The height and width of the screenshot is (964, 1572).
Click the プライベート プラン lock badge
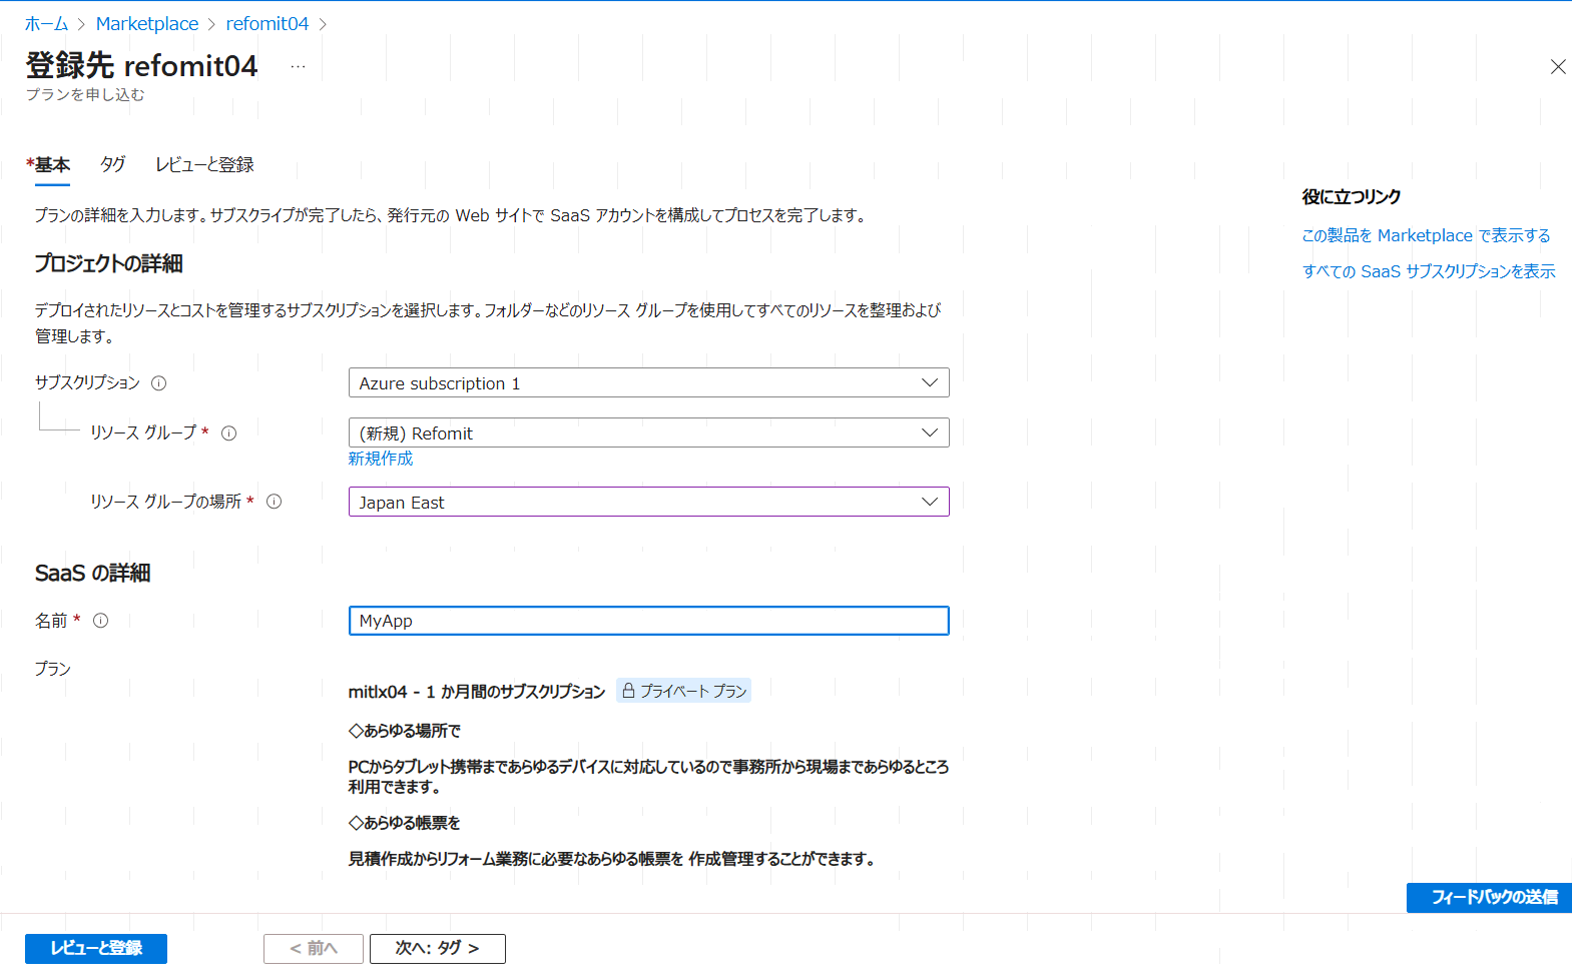pyautogui.click(x=684, y=691)
